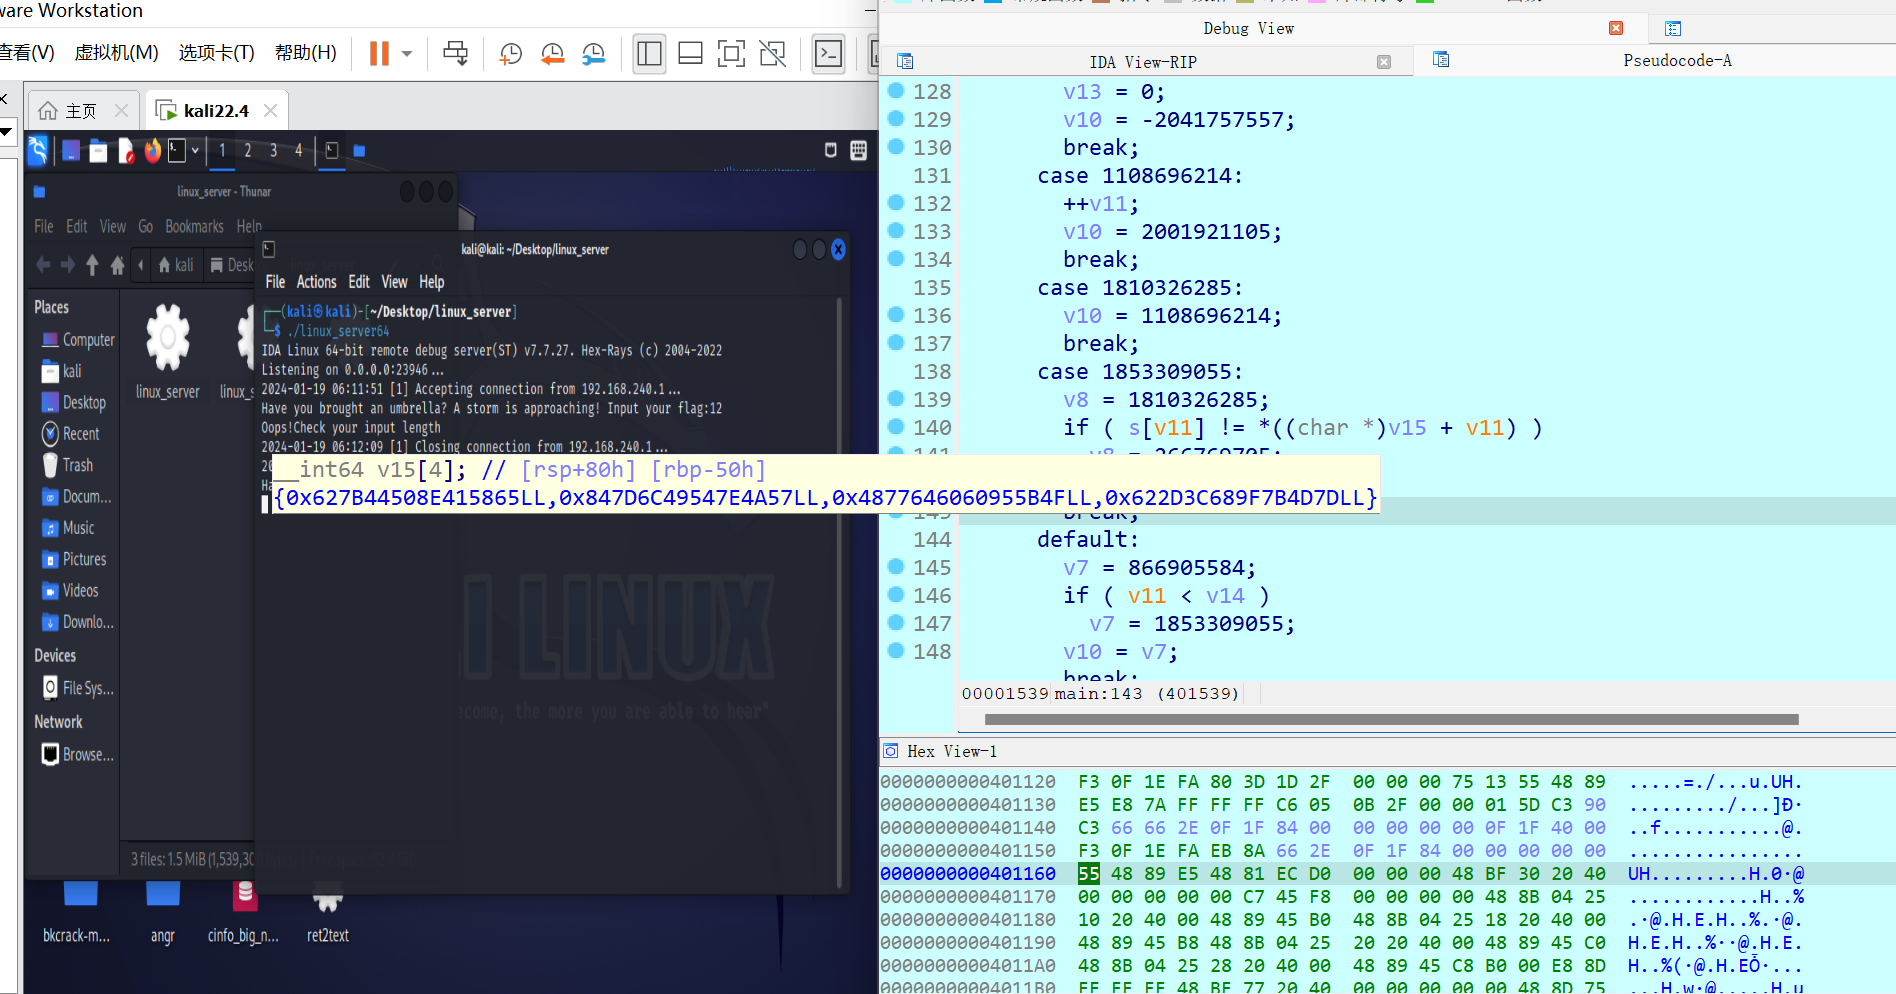1896x994 pixels.
Task: Click the Kali dragon applications menu icon
Action: pos(38,151)
